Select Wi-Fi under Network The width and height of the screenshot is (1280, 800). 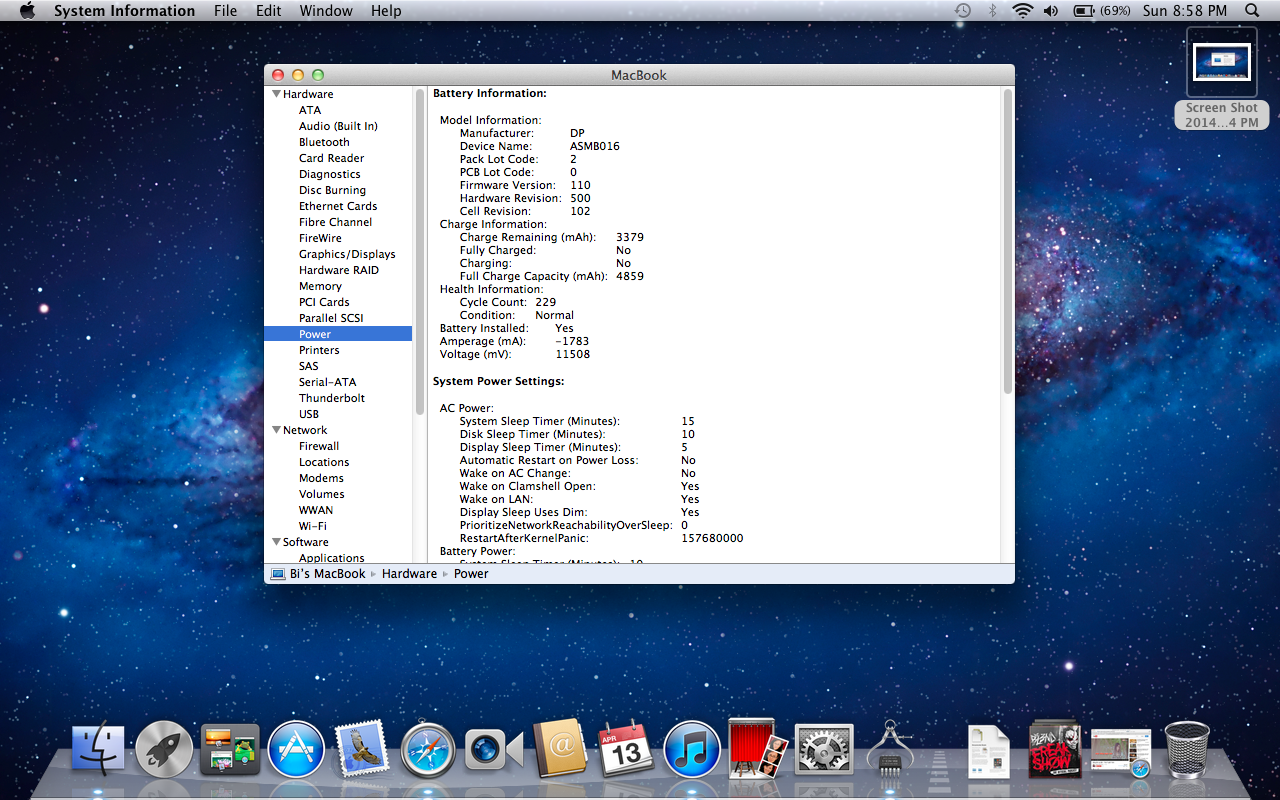coord(312,526)
